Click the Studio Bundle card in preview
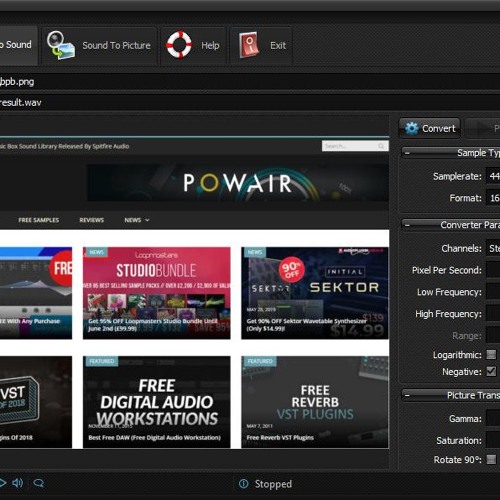500x500 pixels. point(156,293)
